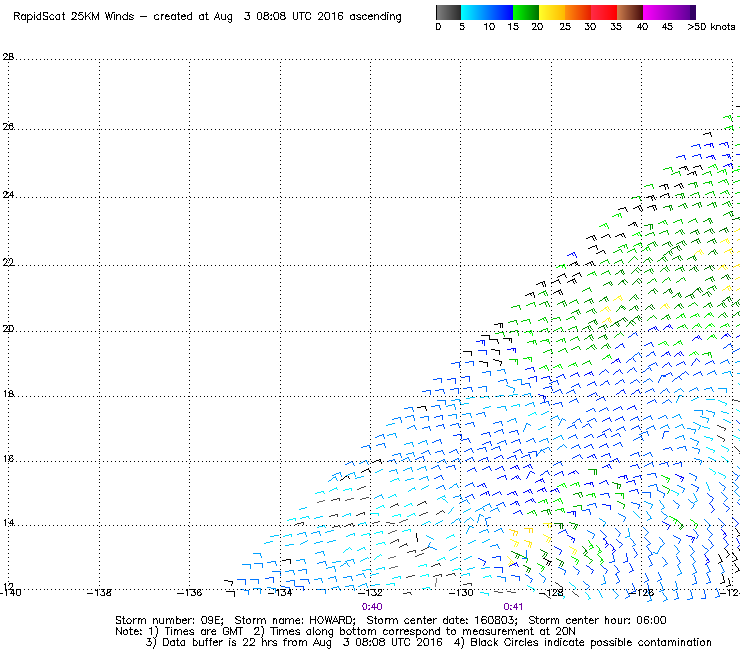
Task: Click note 2 about measurement at 20N
Action: [414, 632]
